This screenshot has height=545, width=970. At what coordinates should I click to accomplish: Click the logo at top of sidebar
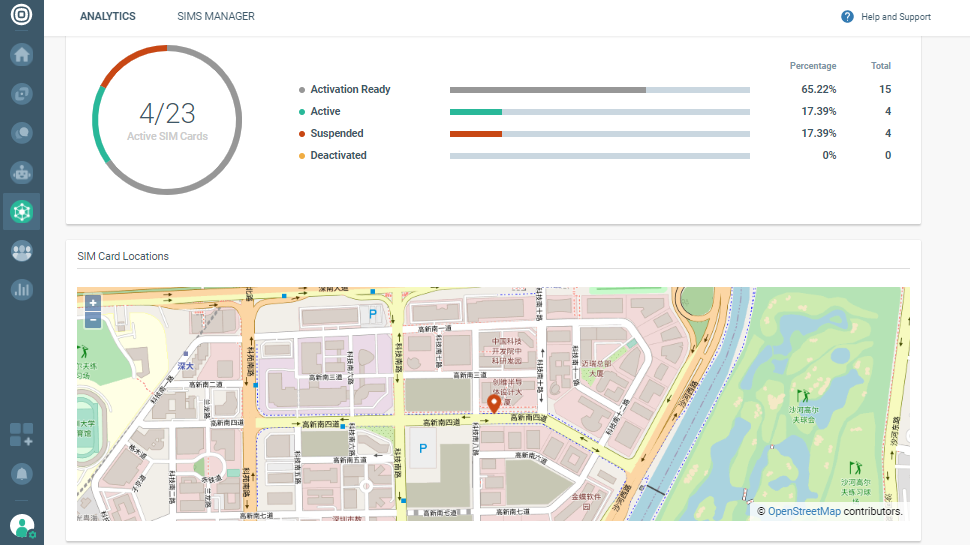pos(21,16)
